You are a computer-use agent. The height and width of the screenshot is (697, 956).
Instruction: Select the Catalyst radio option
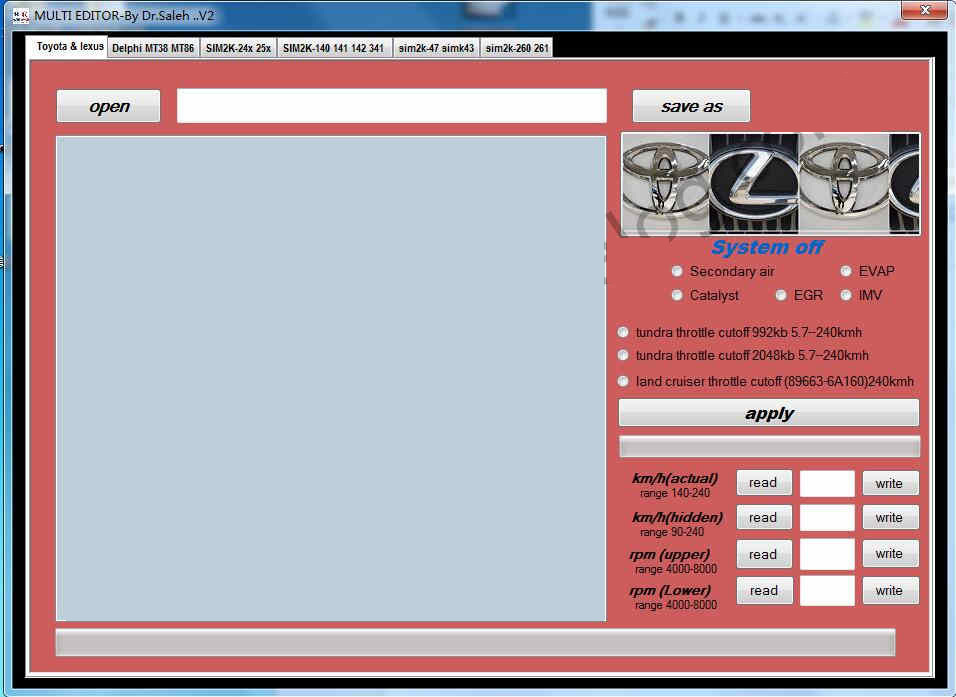coord(705,296)
